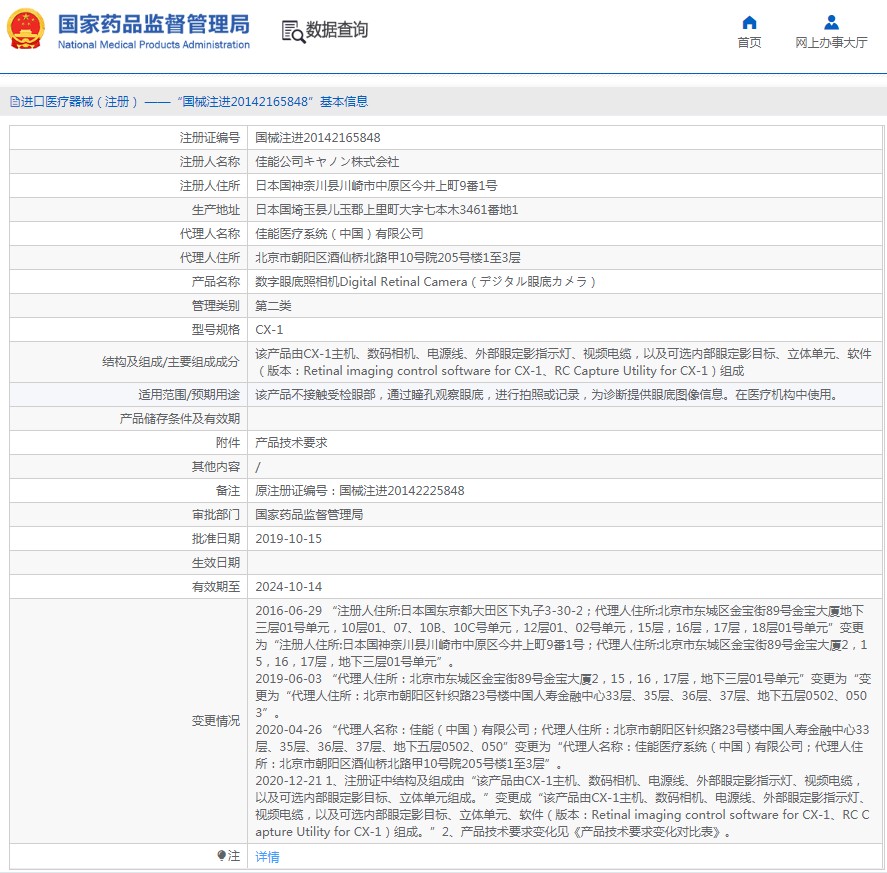887x873 pixels.
Task: Click the 结构及组成/主要组成成分 label
Action: pos(171,362)
